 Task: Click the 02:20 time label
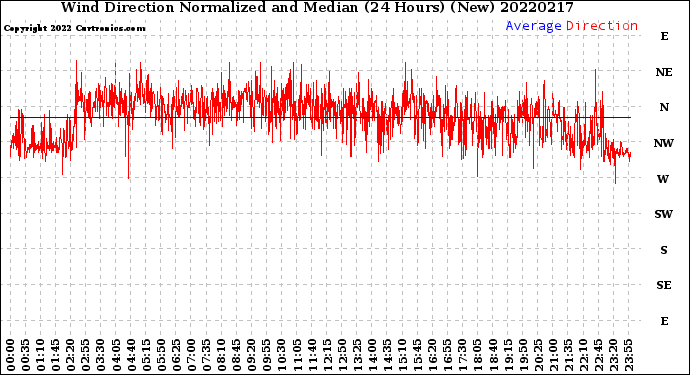pyautogui.click(x=71, y=356)
